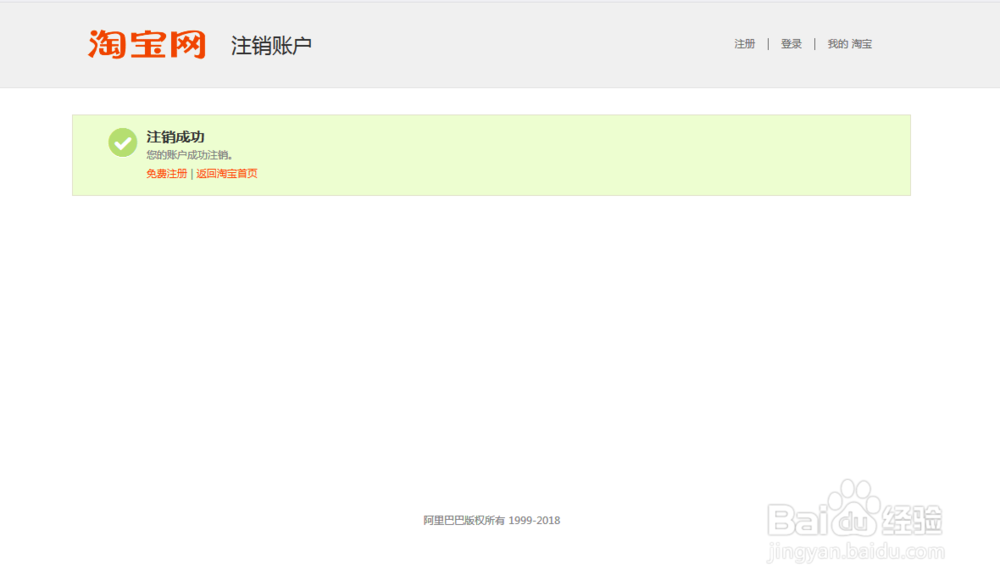This screenshot has width=1000, height=586.
Task: Click the Taobao 淘宝网 logo
Action: pos(148,43)
